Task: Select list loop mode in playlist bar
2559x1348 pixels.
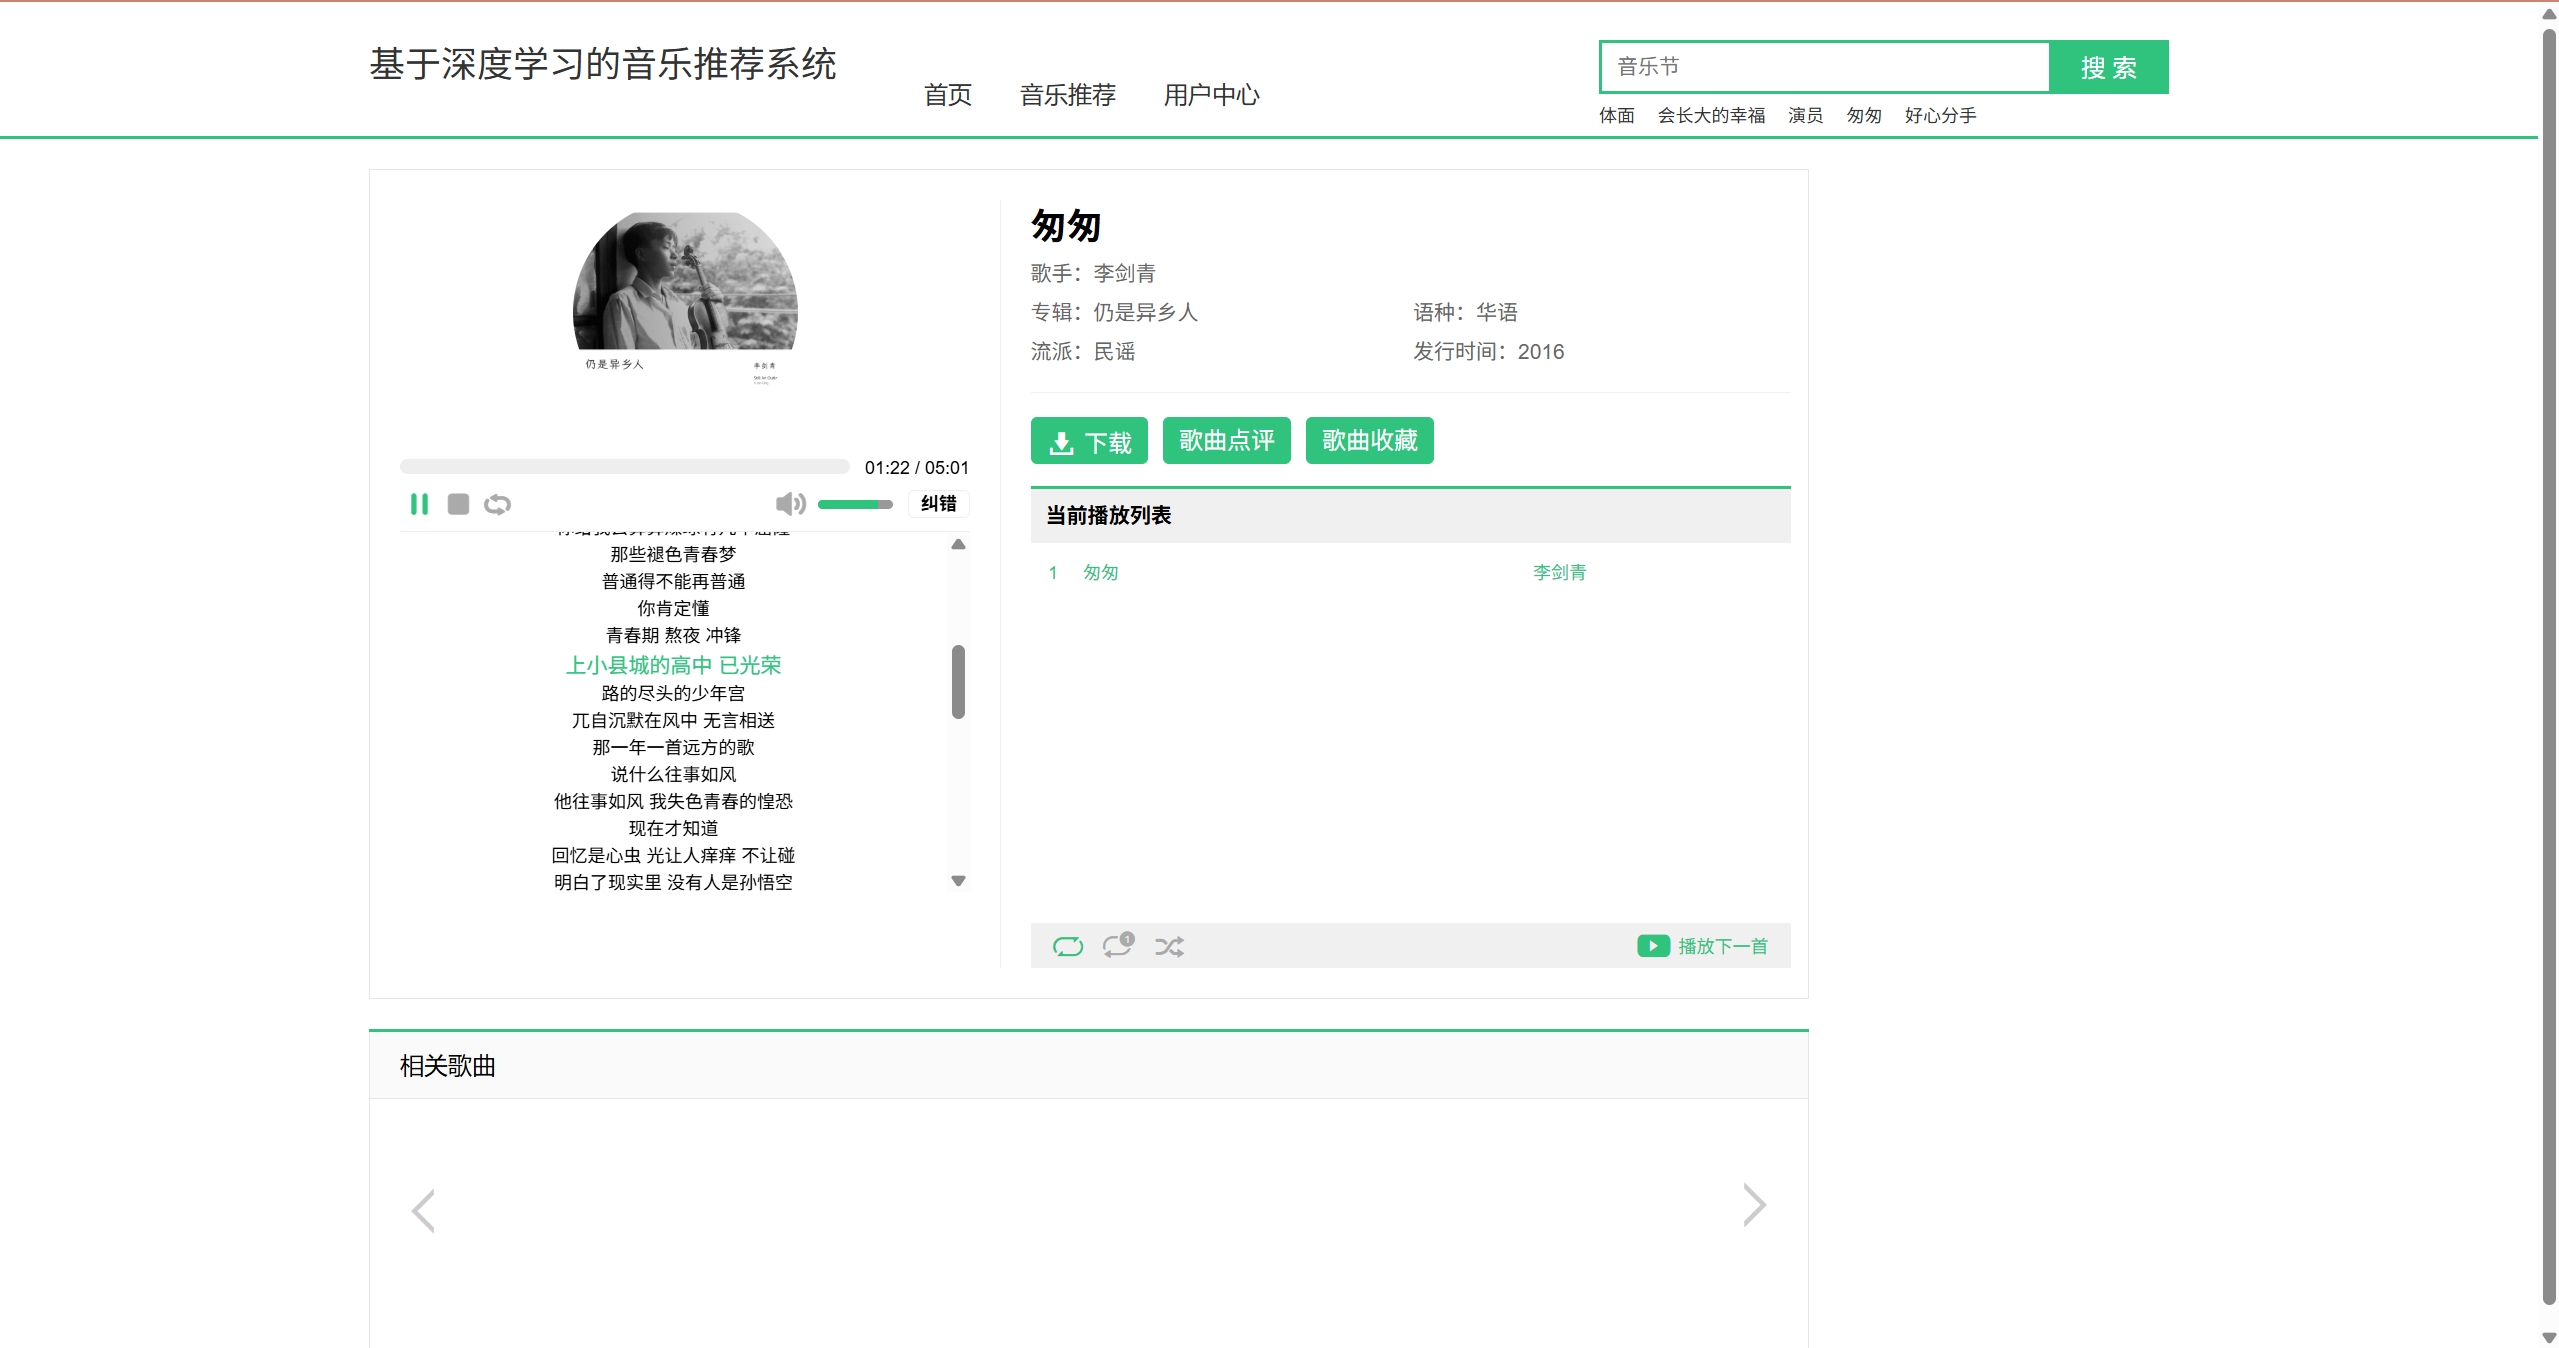Action: 1067,946
